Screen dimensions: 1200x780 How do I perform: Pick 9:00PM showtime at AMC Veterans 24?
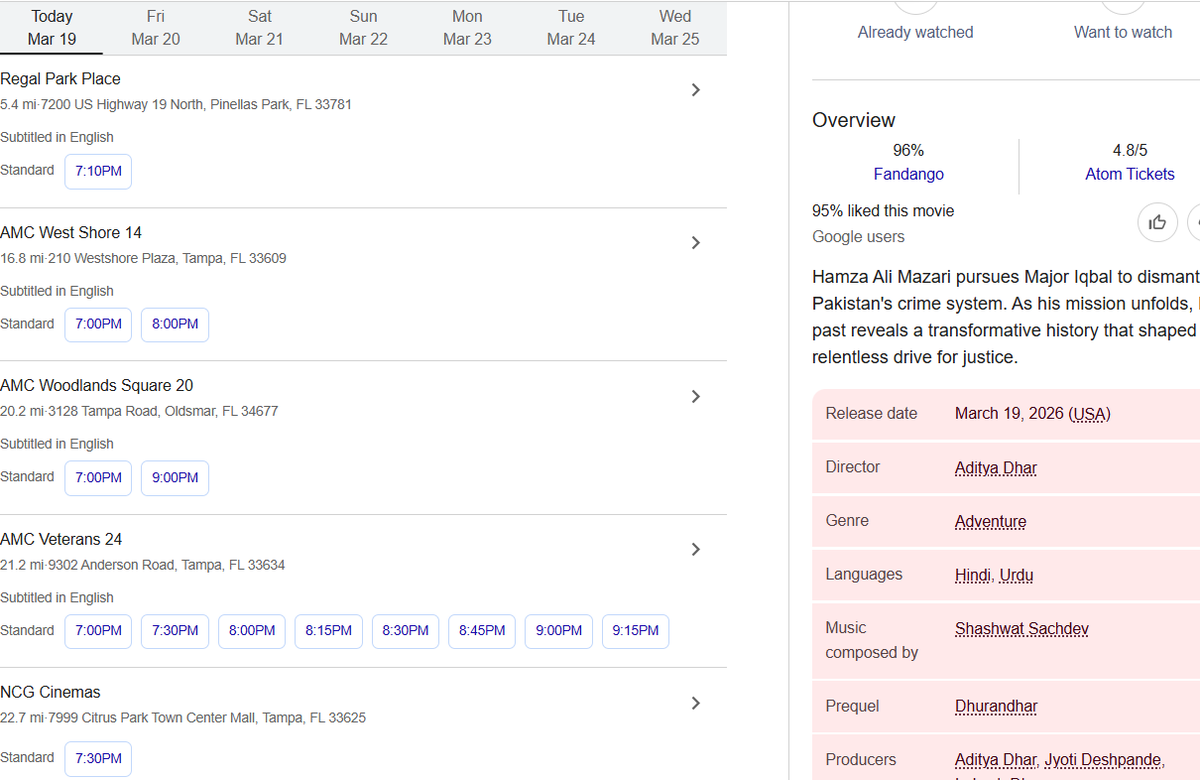[x=559, y=631]
